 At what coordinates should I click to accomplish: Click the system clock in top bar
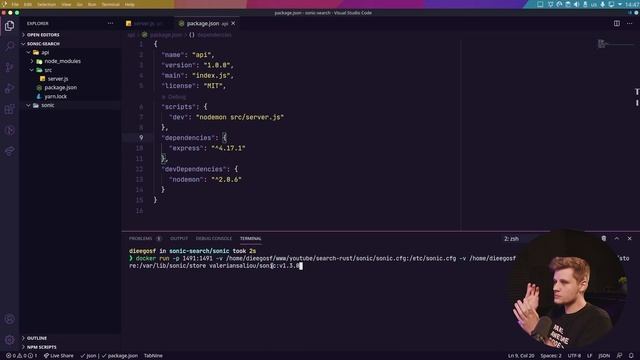tap(632, 4)
